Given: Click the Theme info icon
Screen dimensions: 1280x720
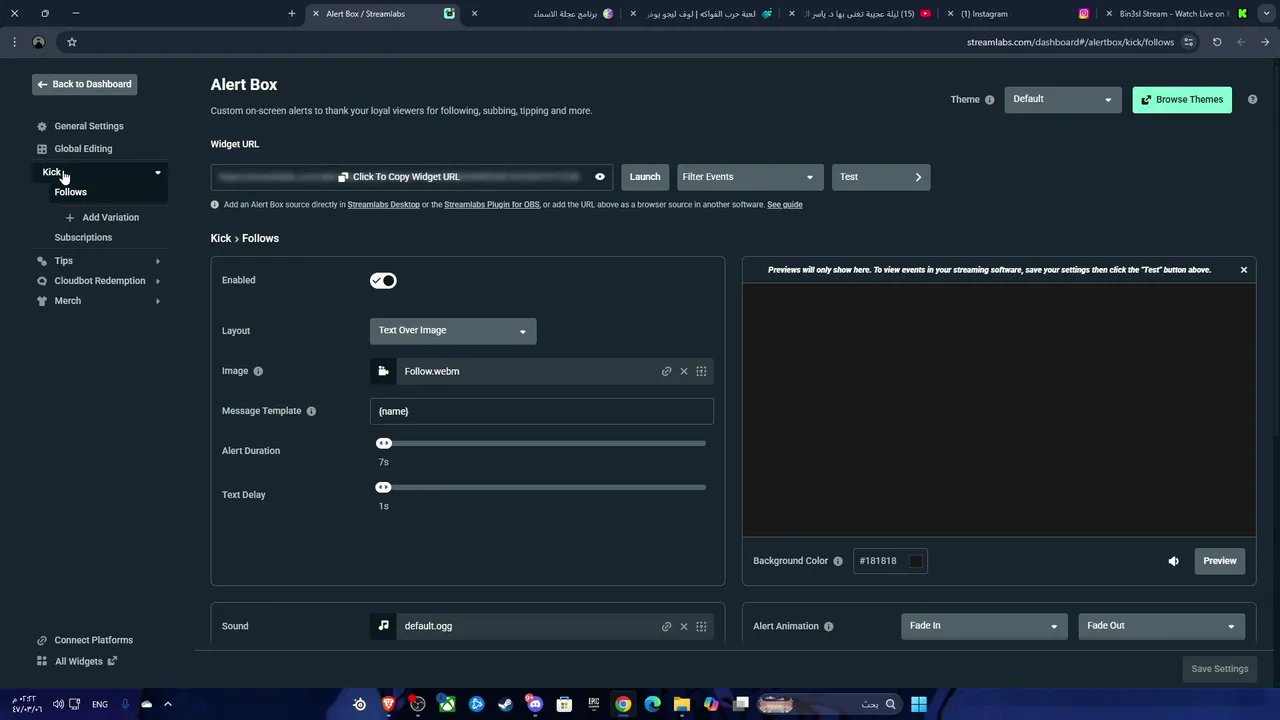Looking at the screenshot, I should coord(990,100).
